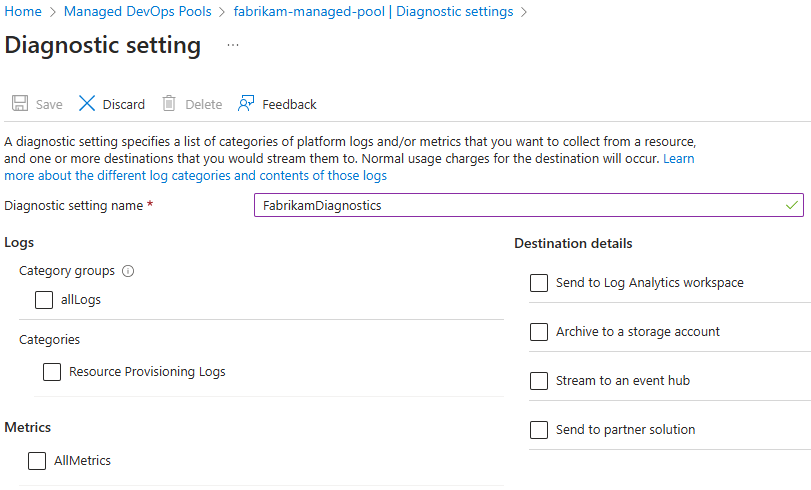Click breadcrumb chevron after Diagnostic settings

point(524,12)
